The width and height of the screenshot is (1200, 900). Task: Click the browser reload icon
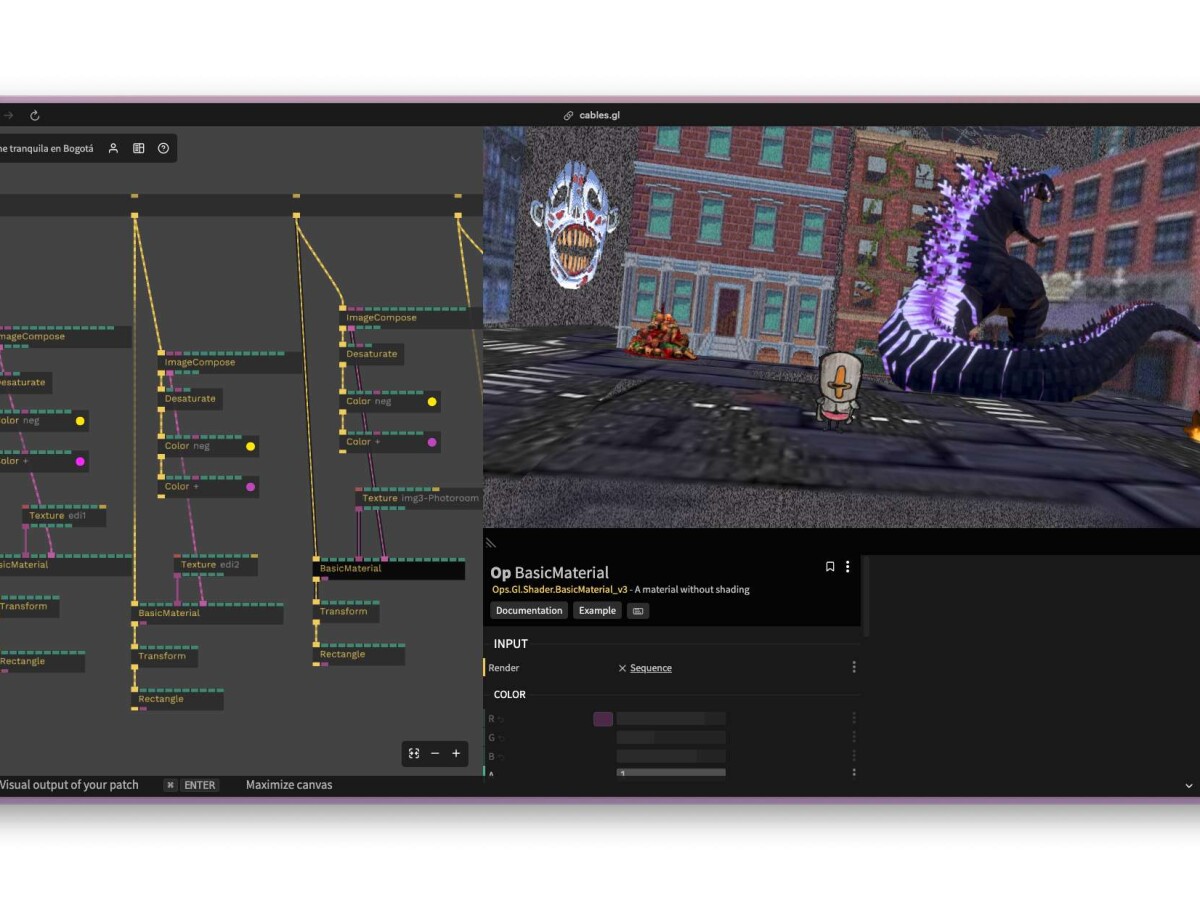click(35, 116)
